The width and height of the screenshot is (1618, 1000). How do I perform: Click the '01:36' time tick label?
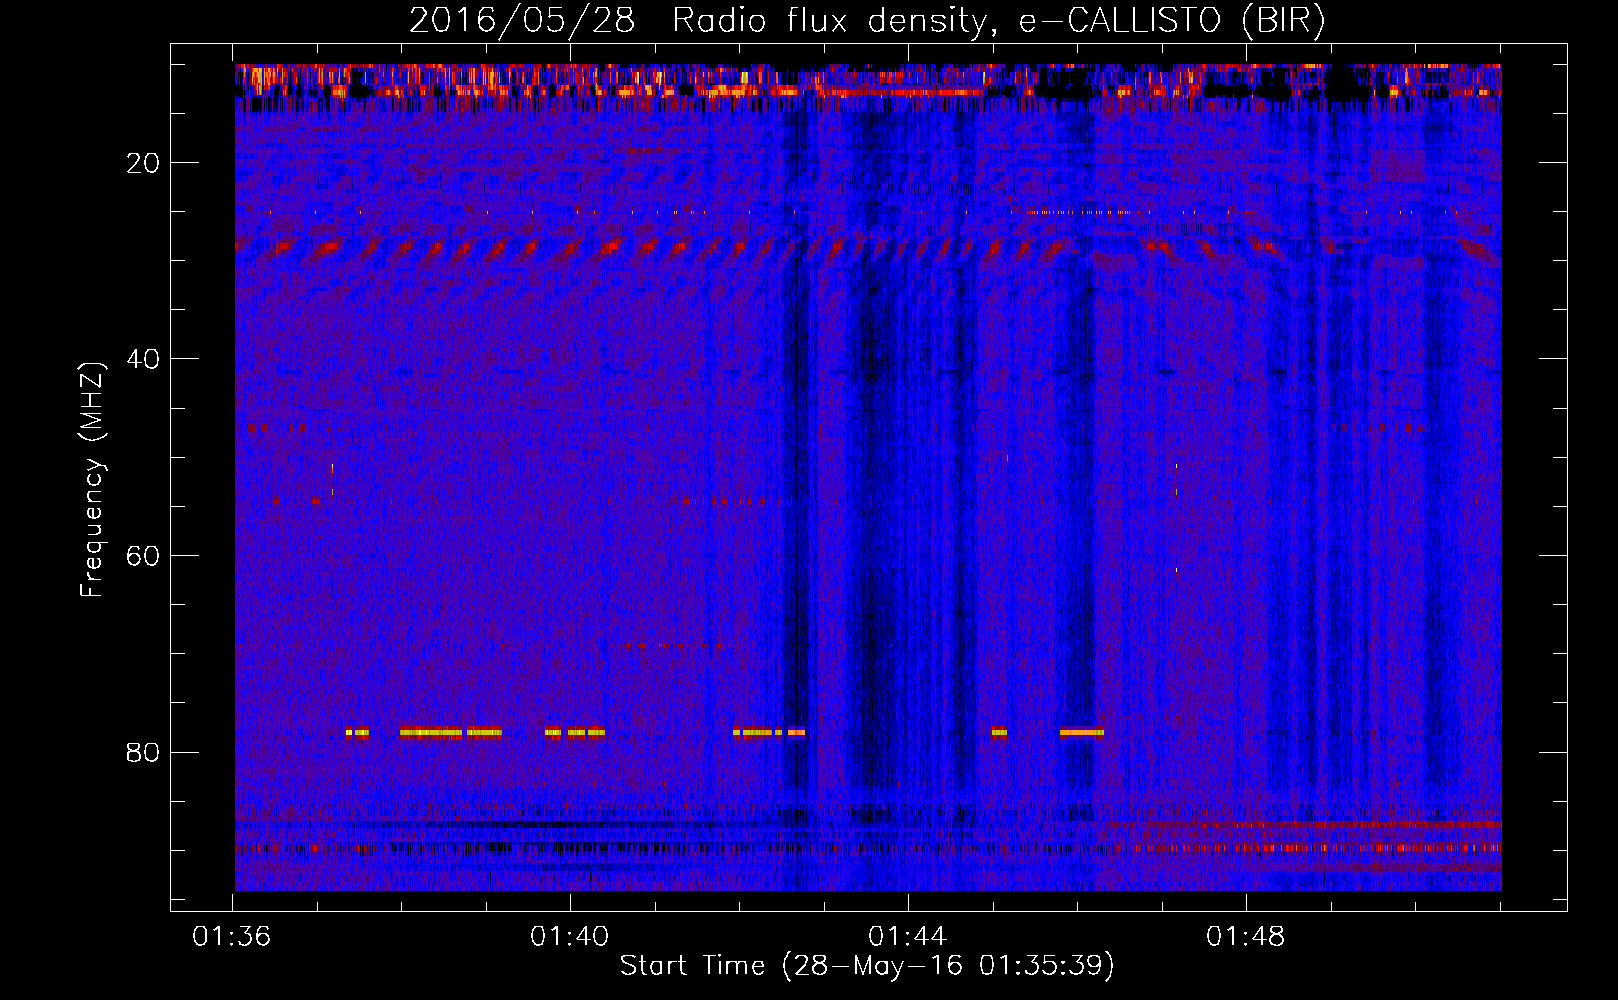point(232,936)
